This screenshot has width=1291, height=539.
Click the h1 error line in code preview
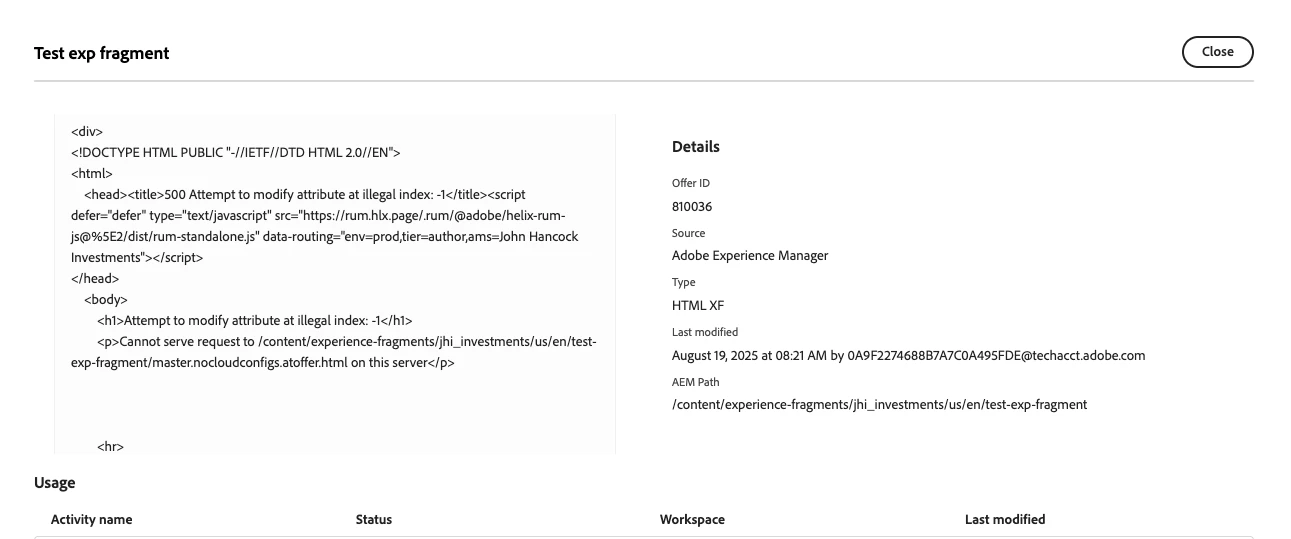[255, 320]
